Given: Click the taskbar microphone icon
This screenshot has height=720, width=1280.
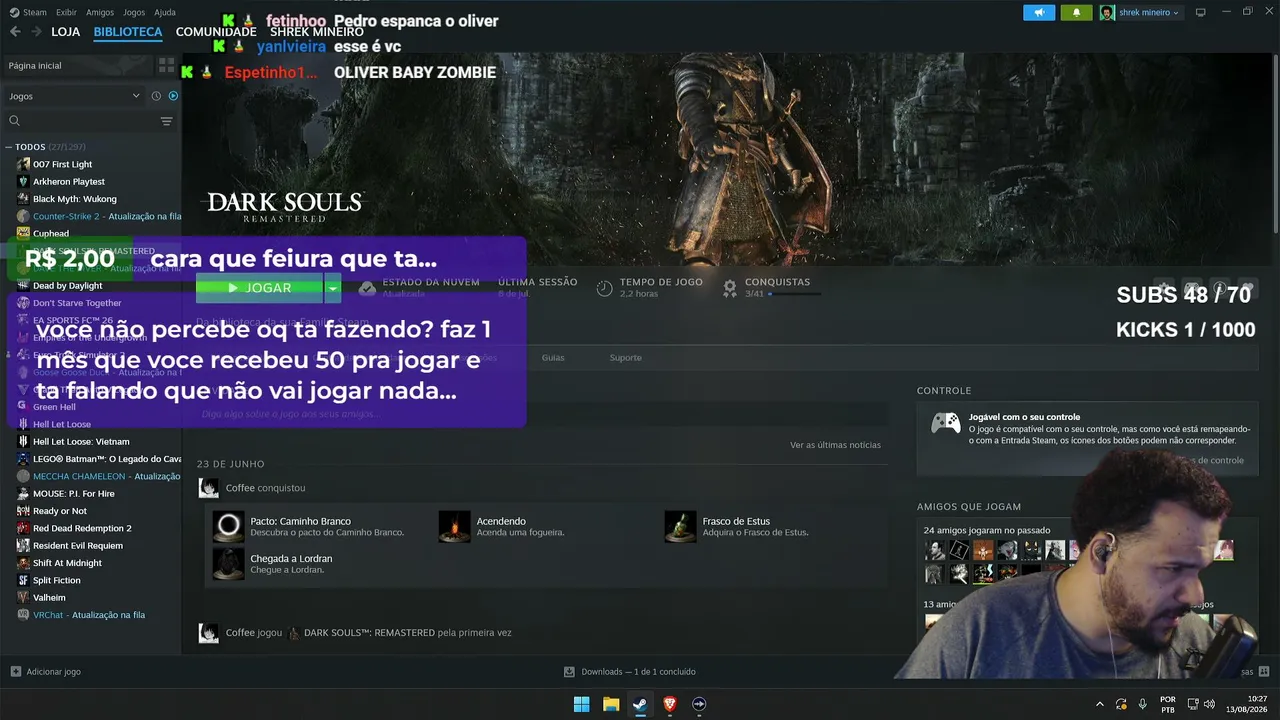Looking at the screenshot, I should coord(1142,704).
